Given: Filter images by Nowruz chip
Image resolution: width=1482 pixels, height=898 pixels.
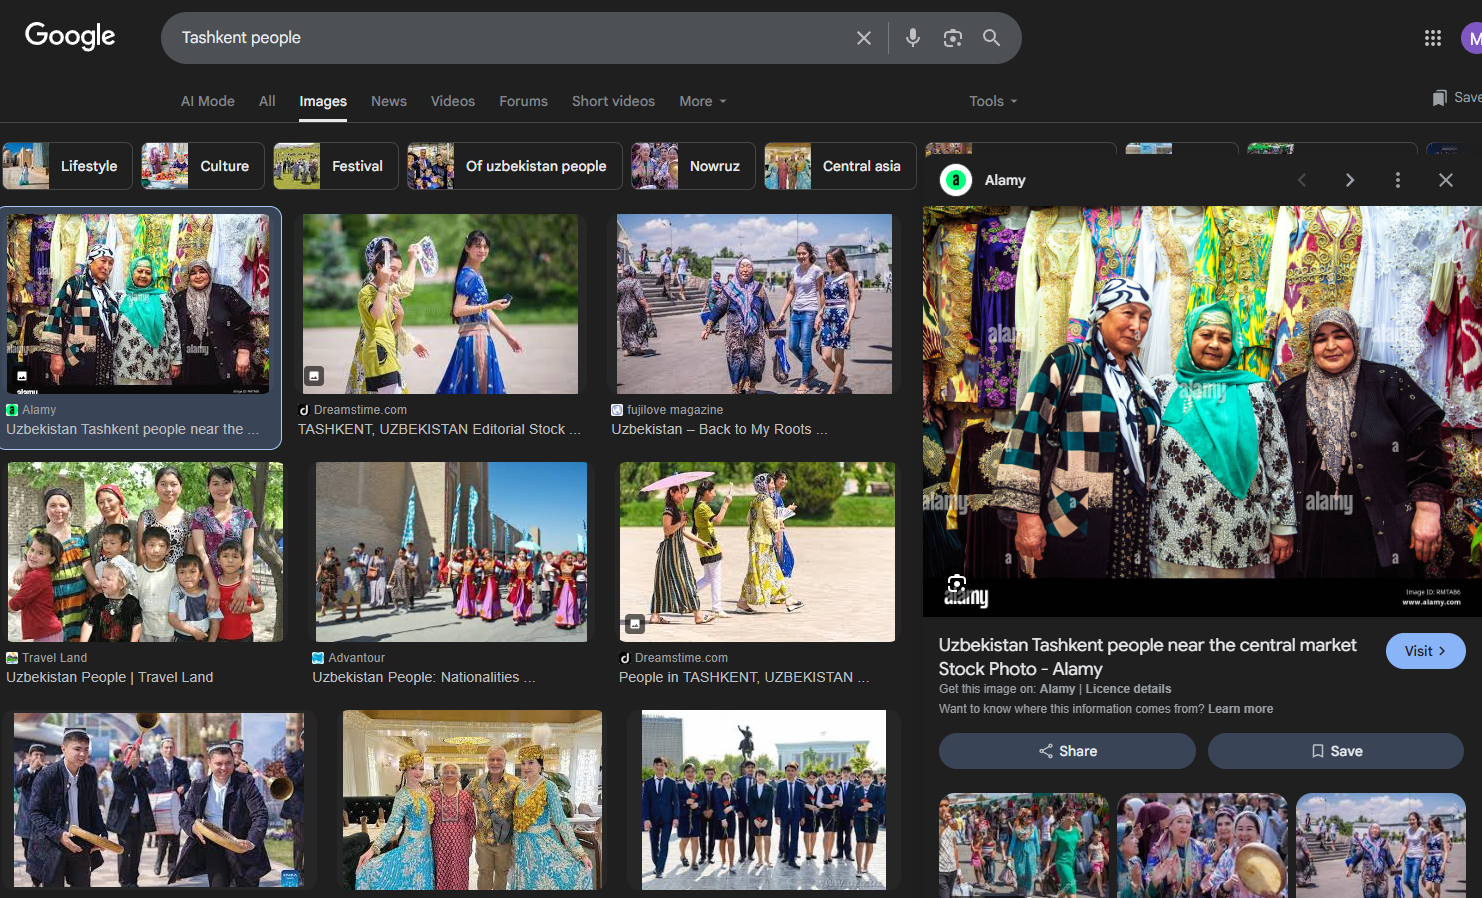Looking at the screenshot, I should click(693, 166).
